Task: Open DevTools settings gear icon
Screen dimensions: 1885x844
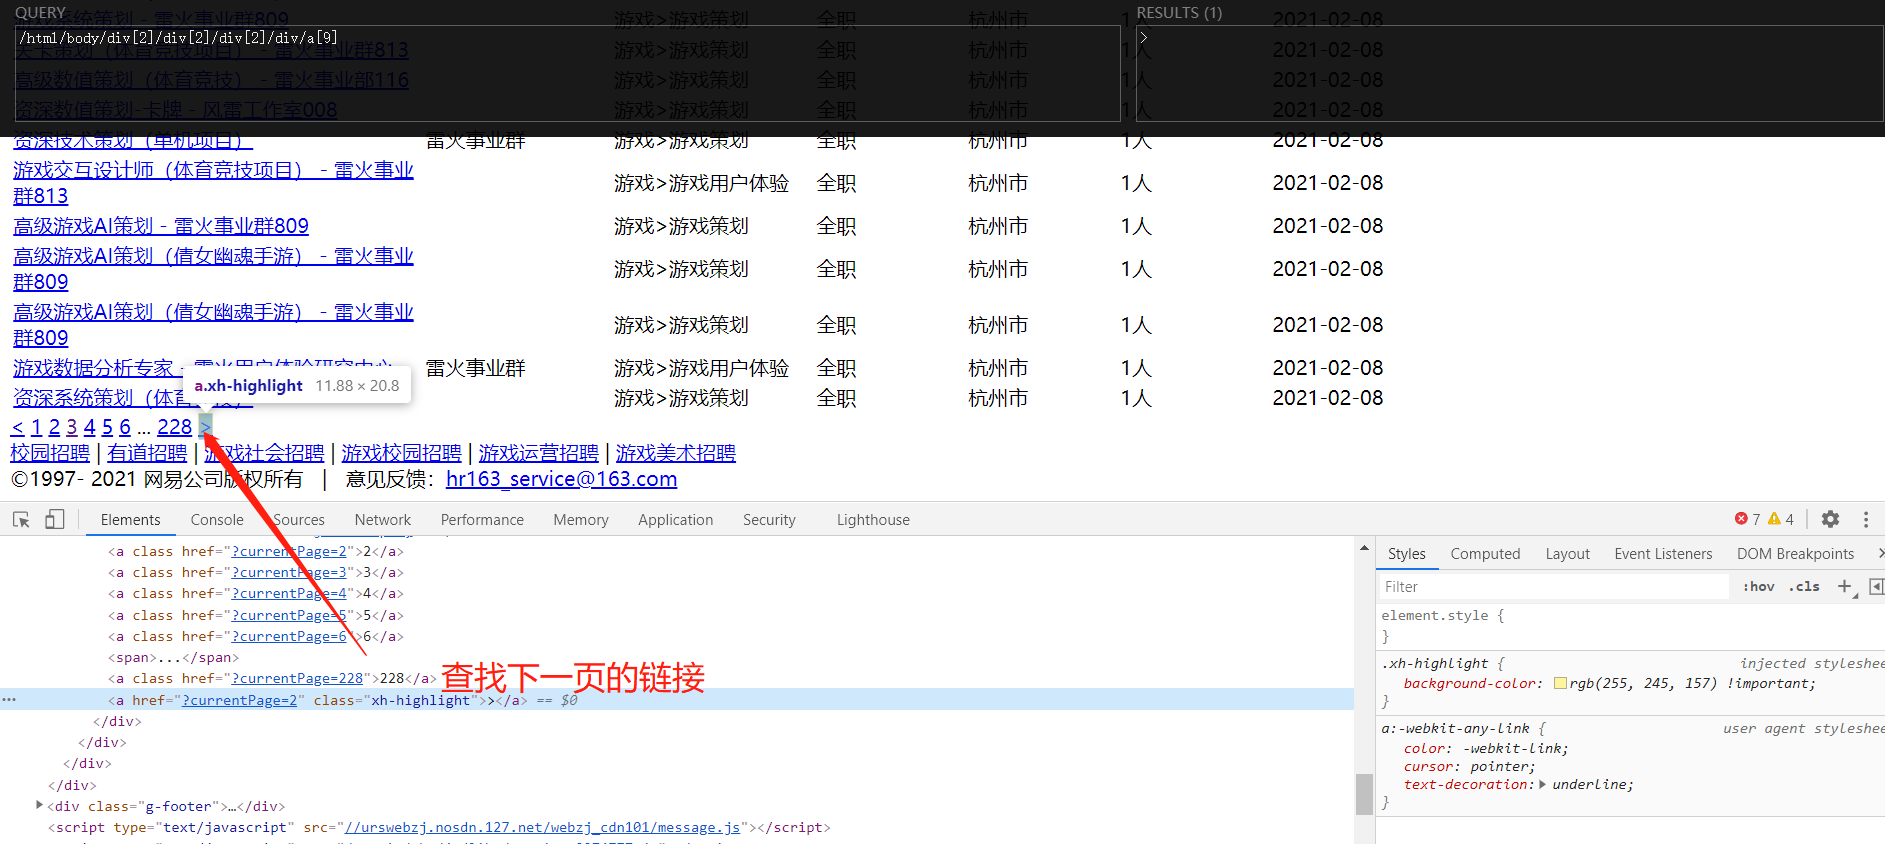Action: tap(1830, 519)
